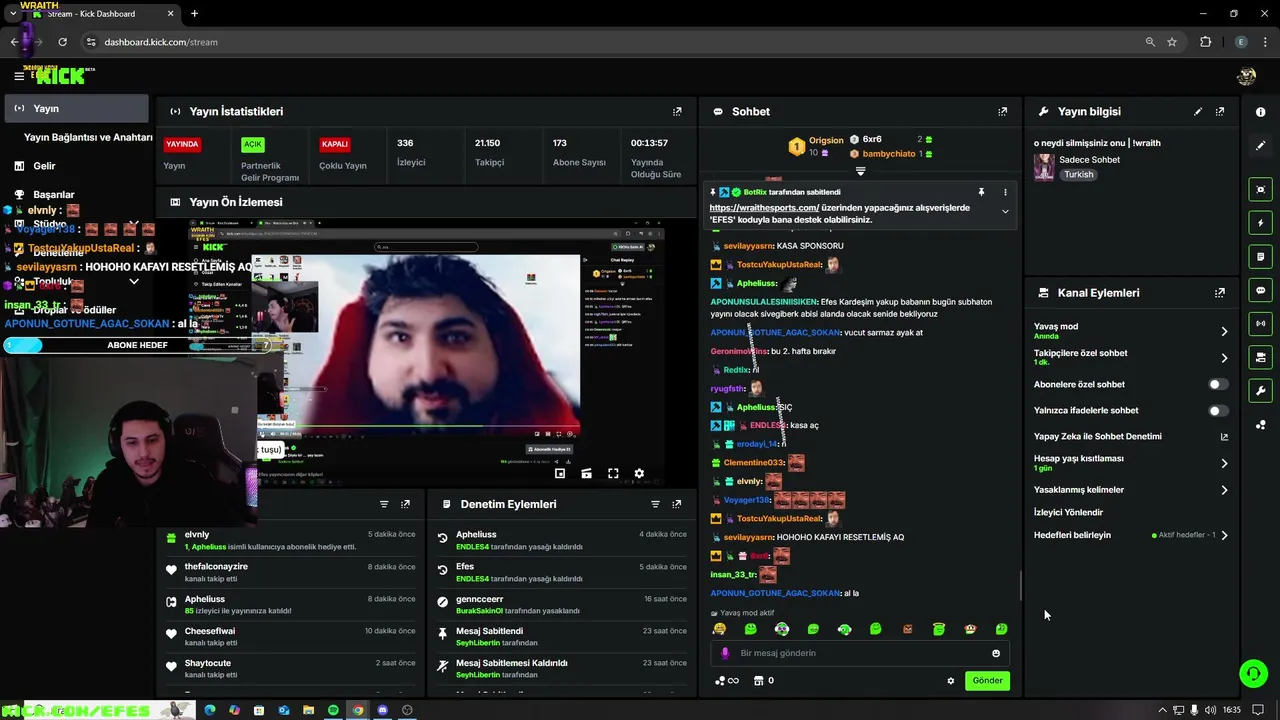Open Spotify from the taskbar
The image size is (1280, 720).
tap(333, 710)
